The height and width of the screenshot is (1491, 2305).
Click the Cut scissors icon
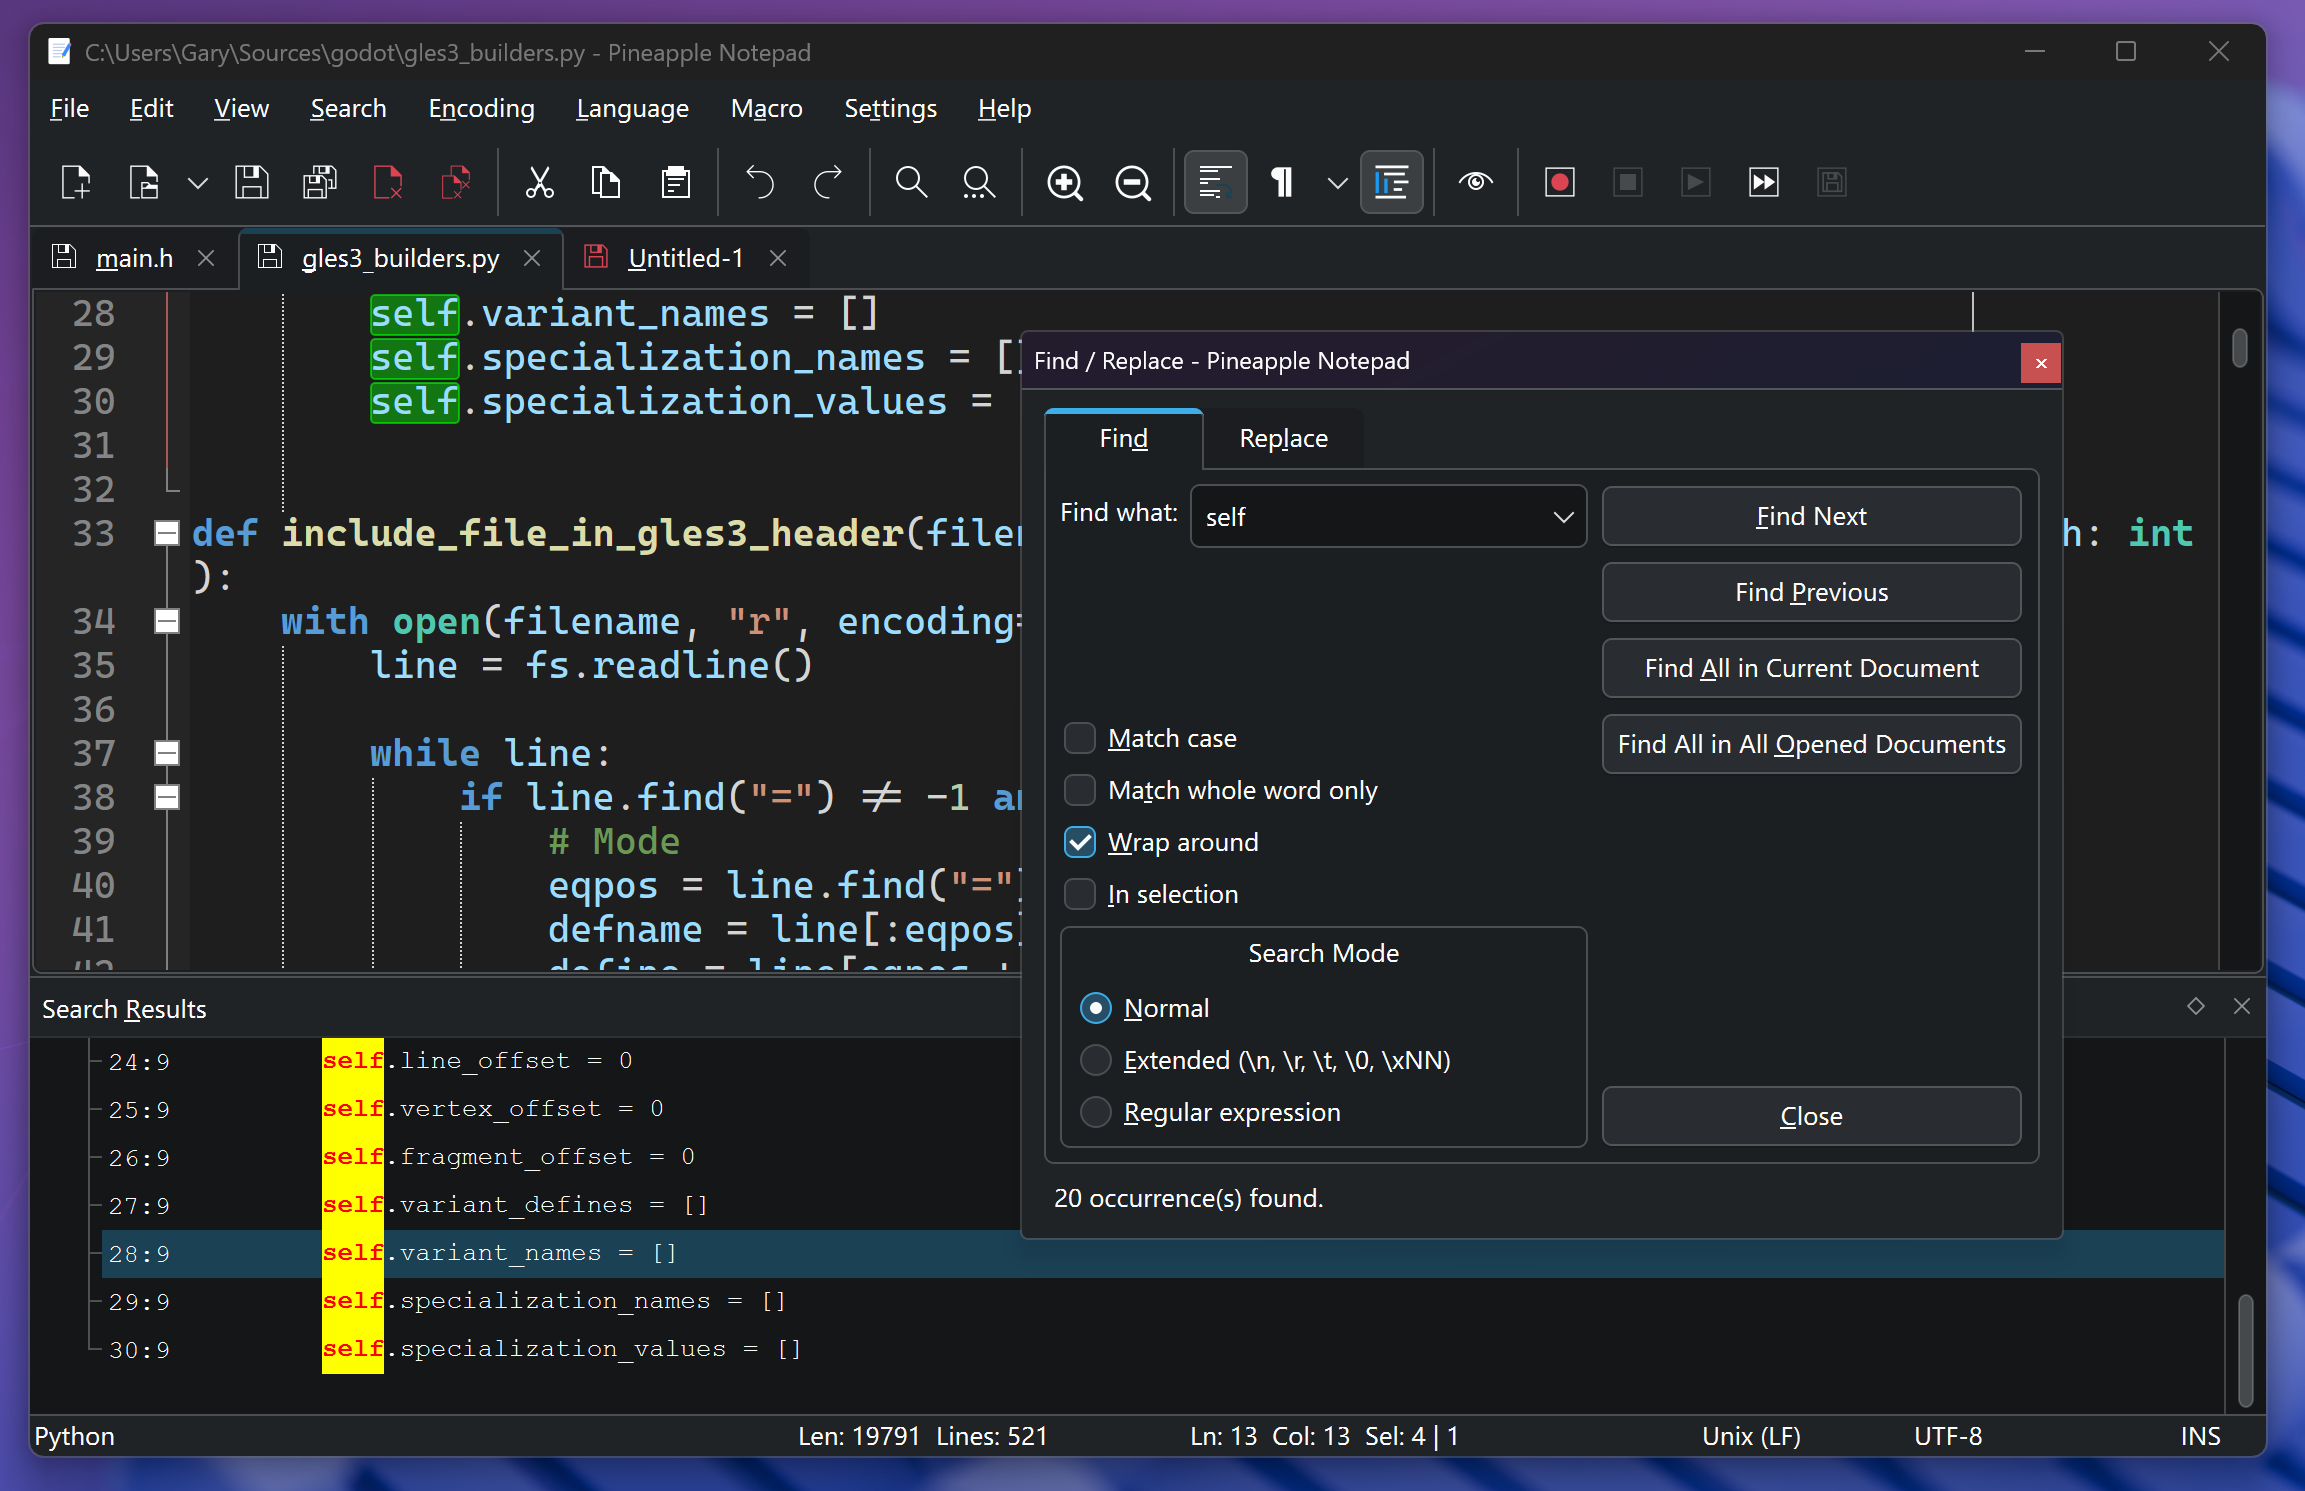click(540, 183)
